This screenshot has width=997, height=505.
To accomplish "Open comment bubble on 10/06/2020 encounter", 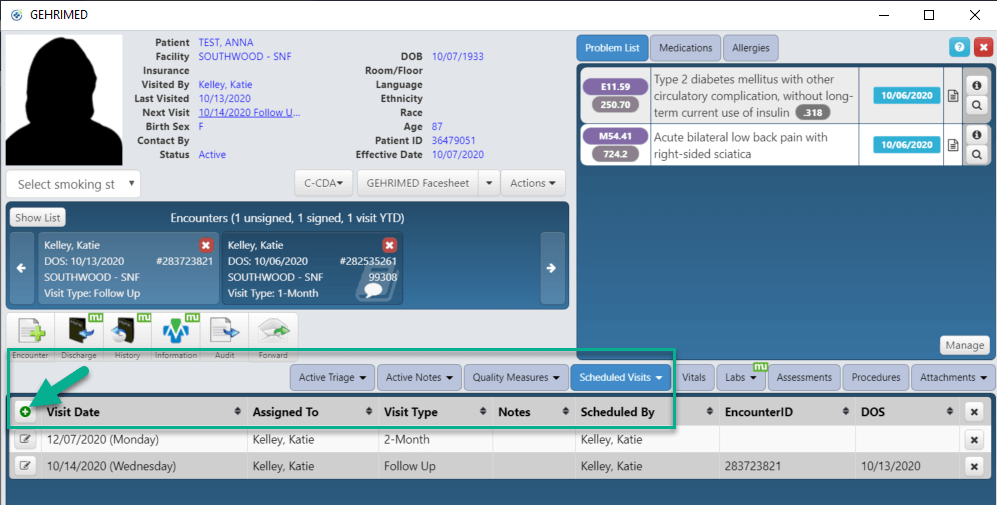I will (x=373, y=291).
